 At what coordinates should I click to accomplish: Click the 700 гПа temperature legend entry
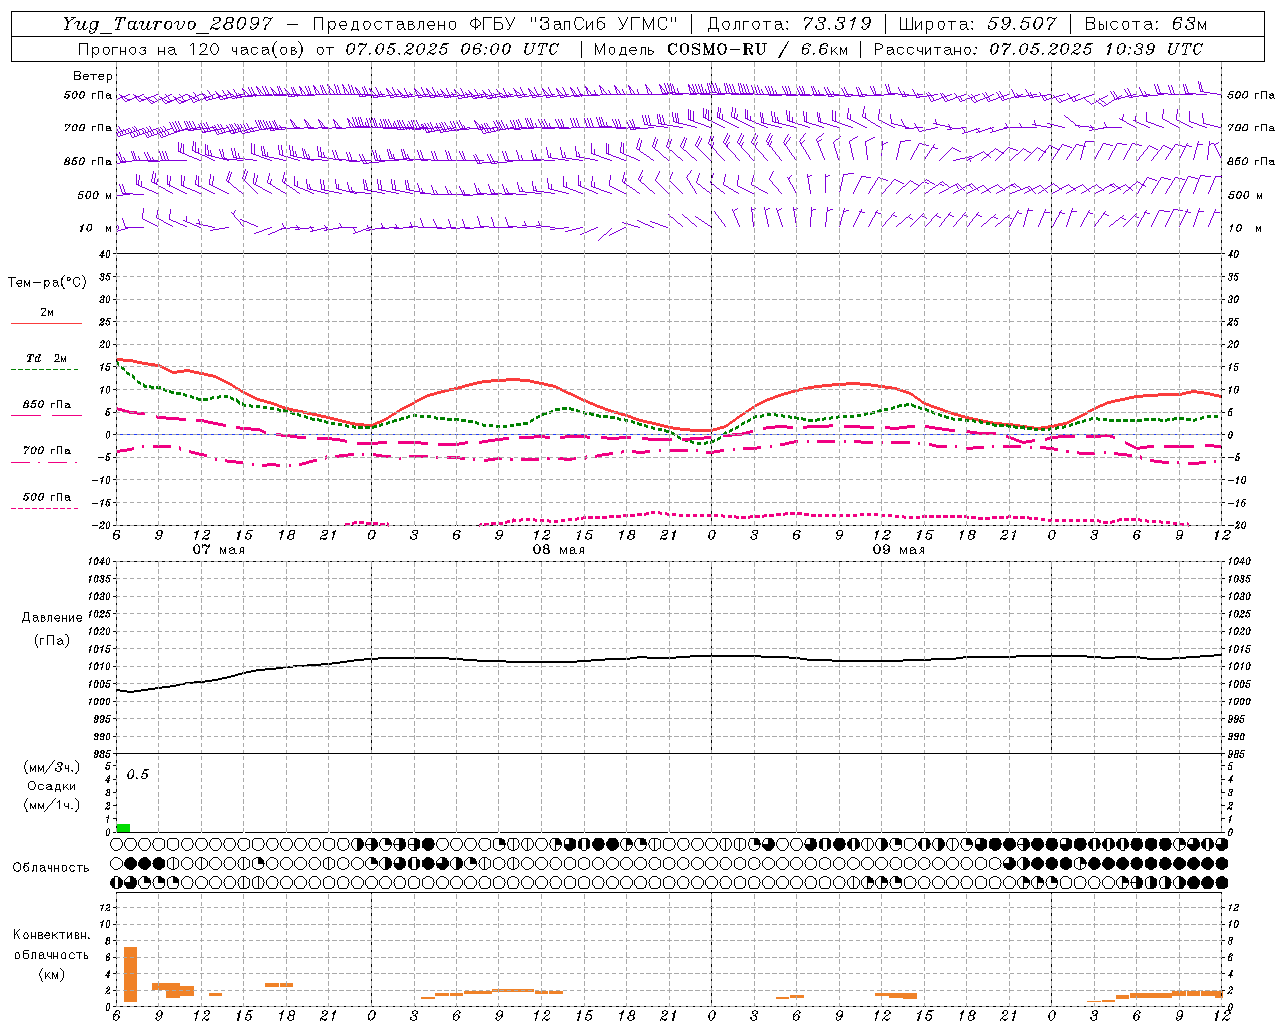46,451
